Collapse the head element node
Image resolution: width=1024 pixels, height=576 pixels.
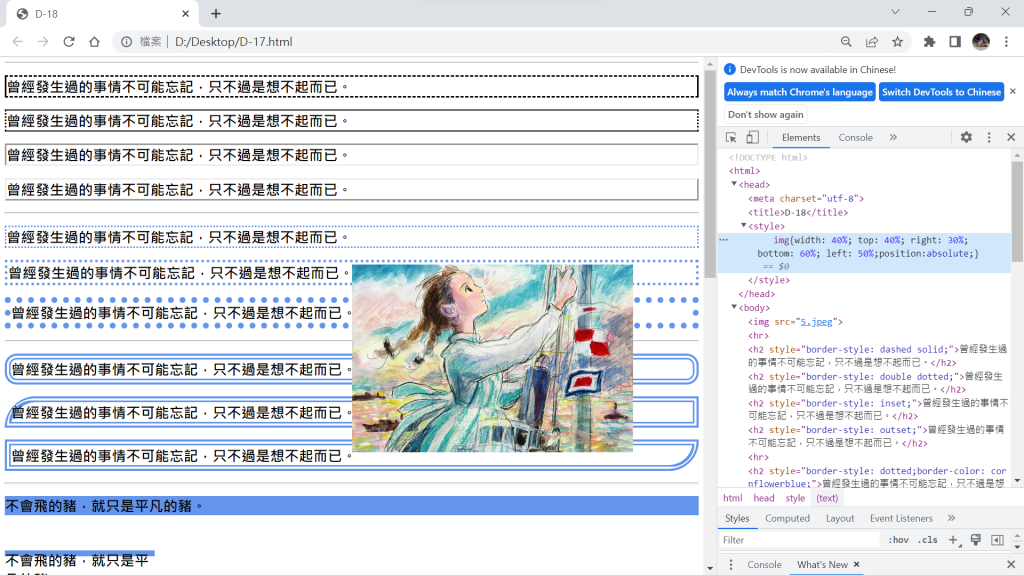tap(734, 184)
